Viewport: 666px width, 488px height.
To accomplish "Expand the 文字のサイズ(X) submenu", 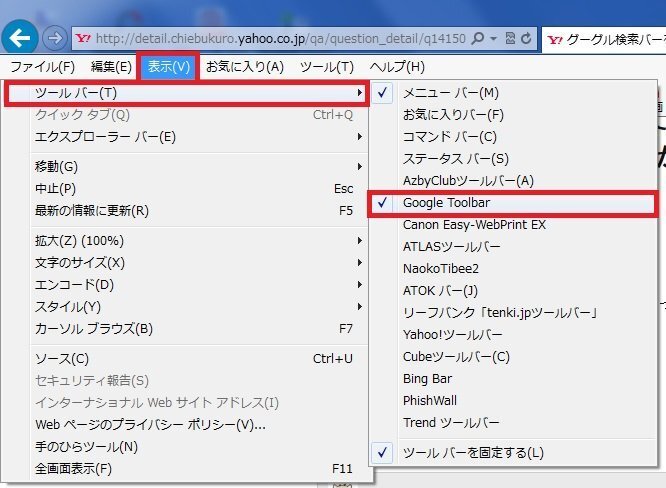I will click(187, 263).
